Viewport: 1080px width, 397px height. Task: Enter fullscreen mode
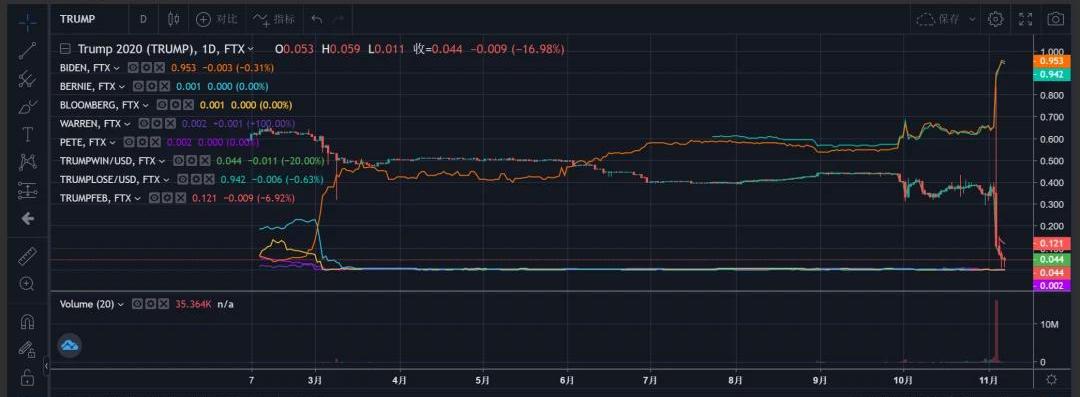1026,19
